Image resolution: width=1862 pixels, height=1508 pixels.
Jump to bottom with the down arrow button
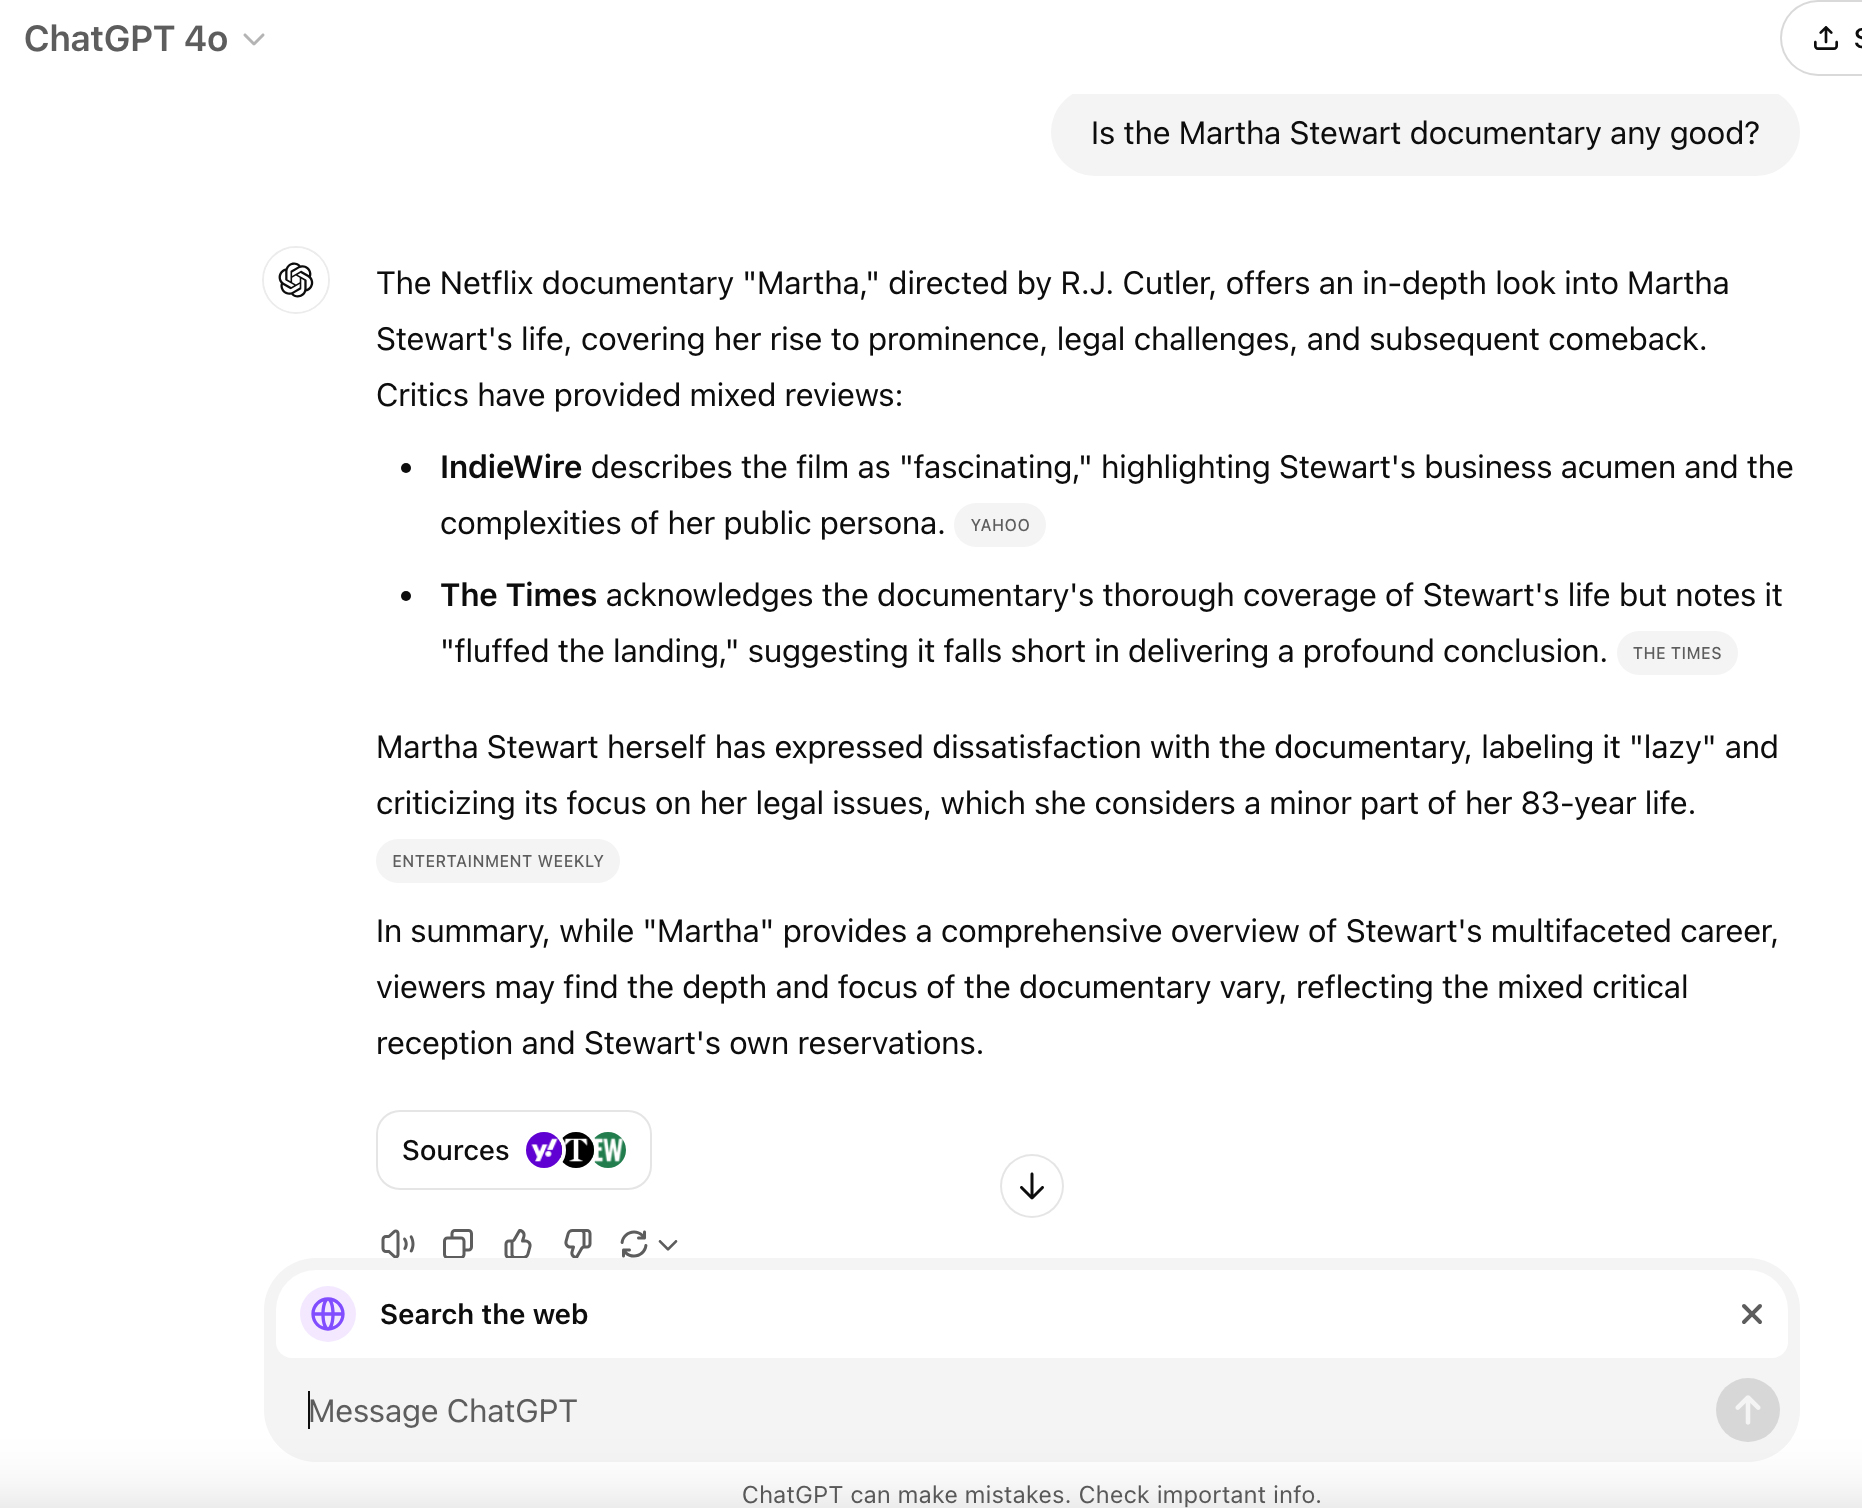1032,1186
